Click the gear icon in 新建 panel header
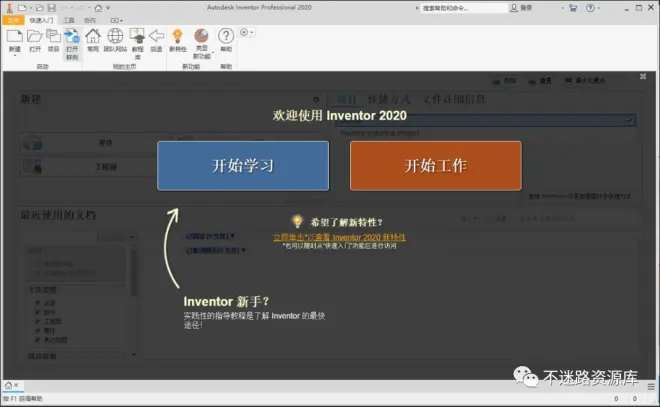Image resolution: width=660 pixels, height=407 pixels. [x=316, y=99]
